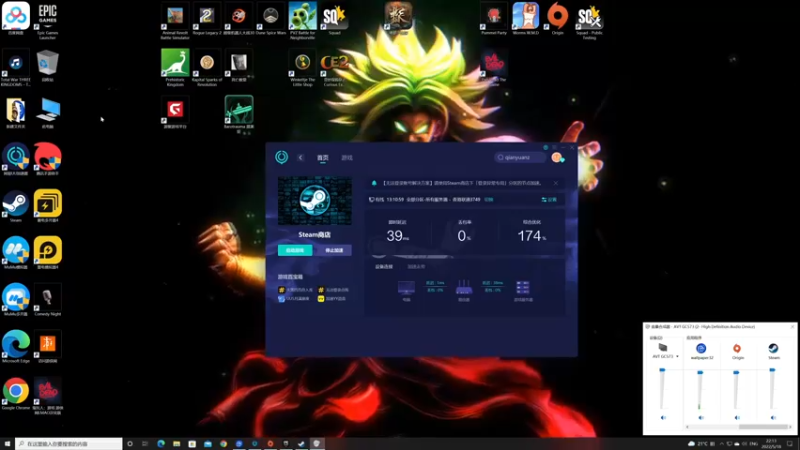800x450 pixels.
Task: Open the red G gaming platform shortcut
Action: 175,112
